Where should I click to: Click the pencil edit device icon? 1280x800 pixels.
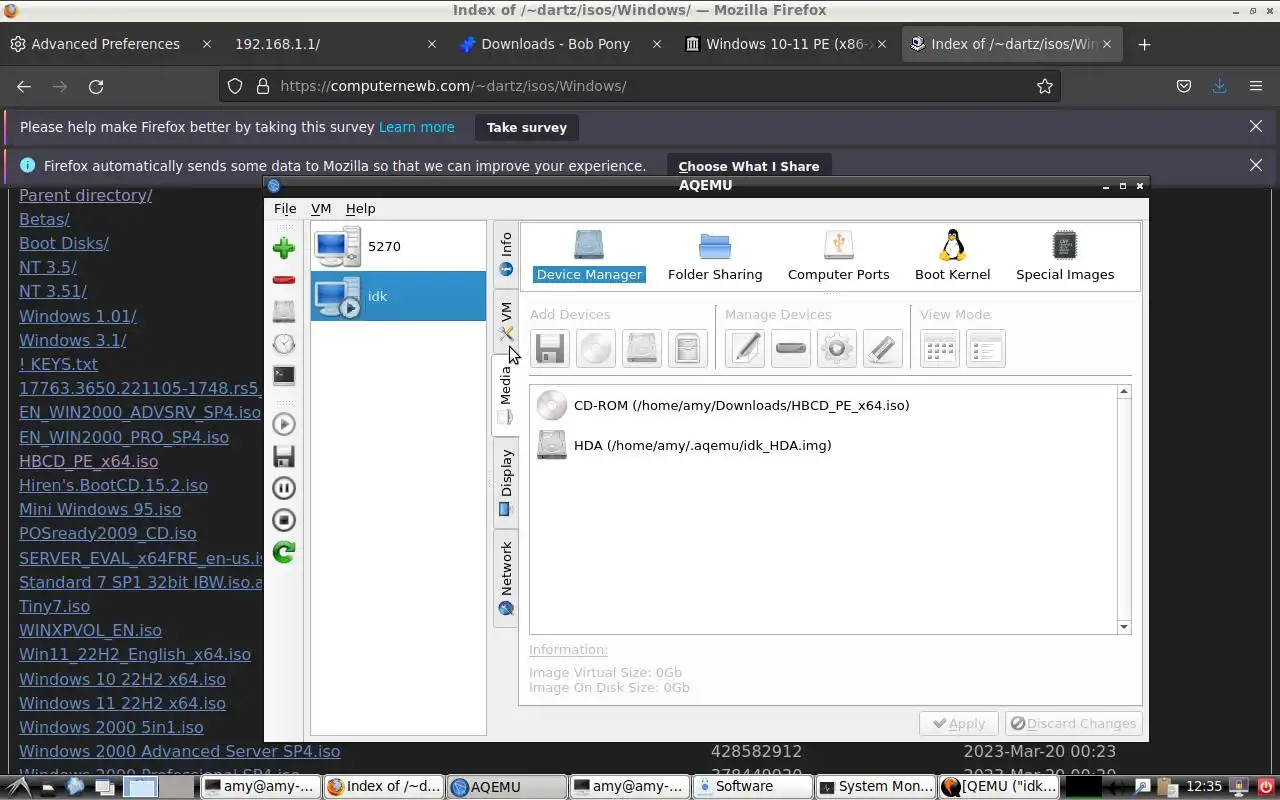[745, 348]
